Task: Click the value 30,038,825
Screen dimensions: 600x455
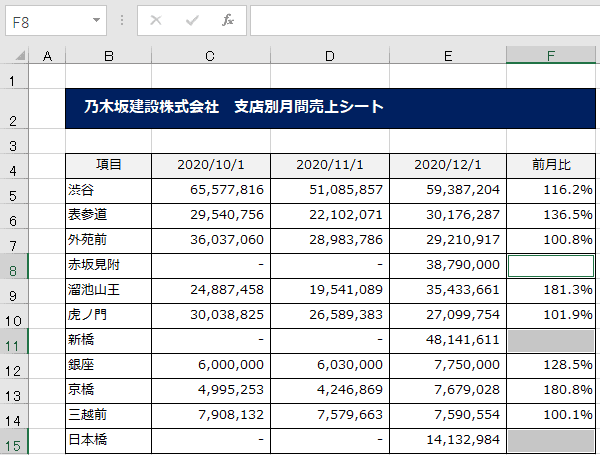Action: [227, 315]
